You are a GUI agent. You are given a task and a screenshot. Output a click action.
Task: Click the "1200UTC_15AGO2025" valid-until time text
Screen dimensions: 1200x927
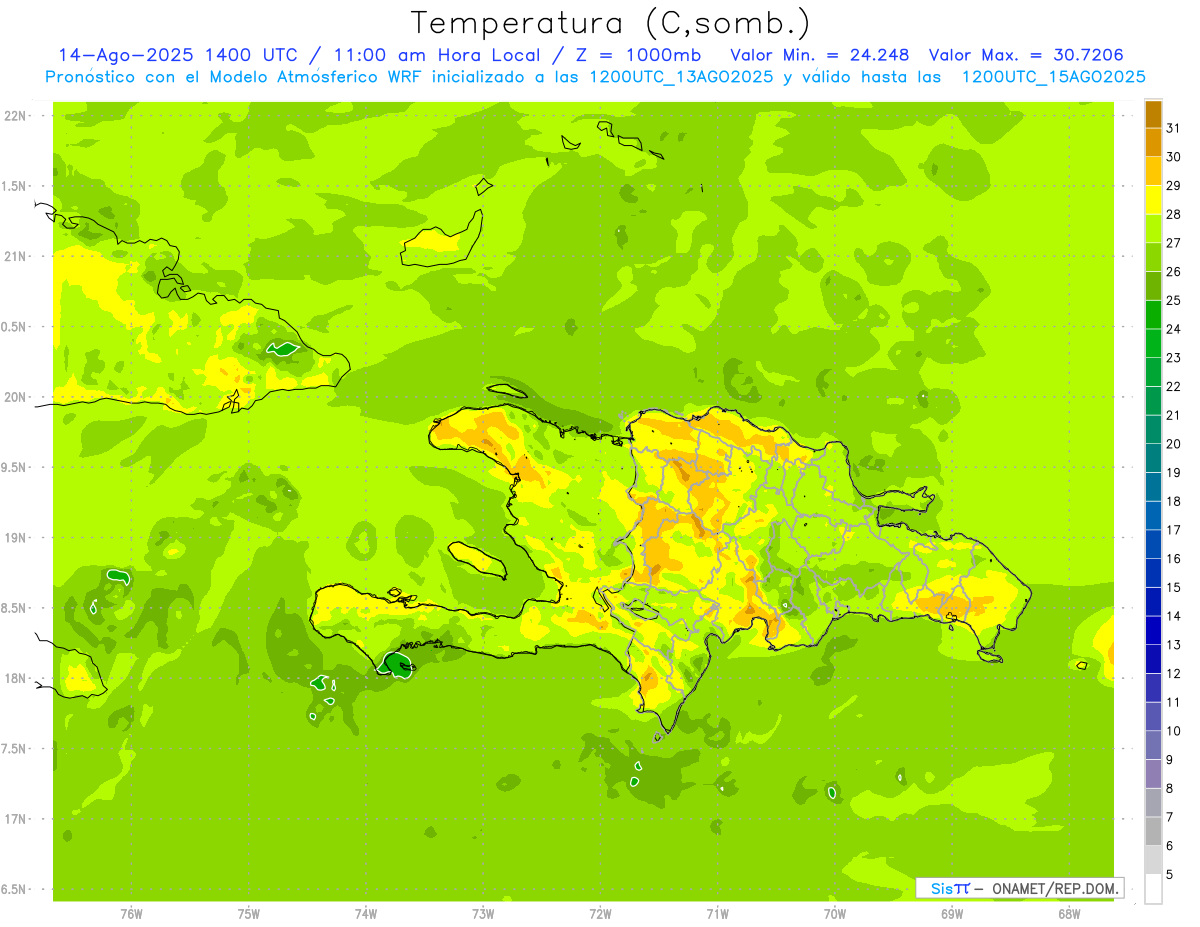[1053, 77]
